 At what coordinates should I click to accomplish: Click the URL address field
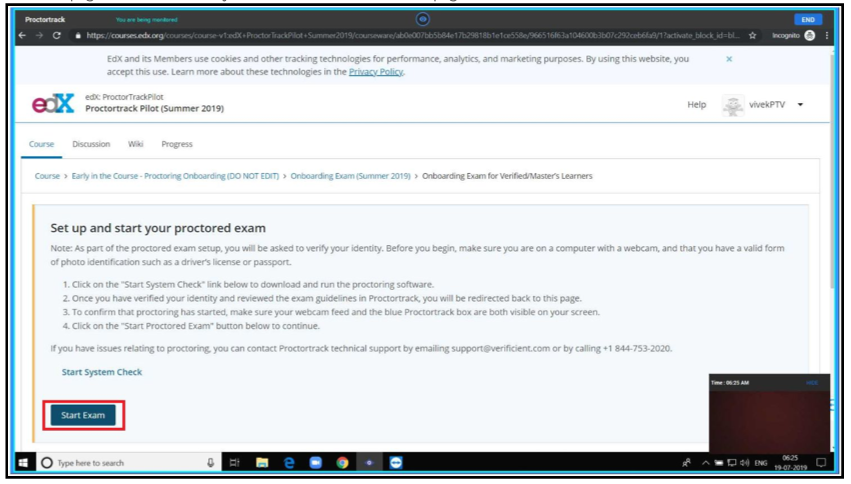(x=412, y=35)
